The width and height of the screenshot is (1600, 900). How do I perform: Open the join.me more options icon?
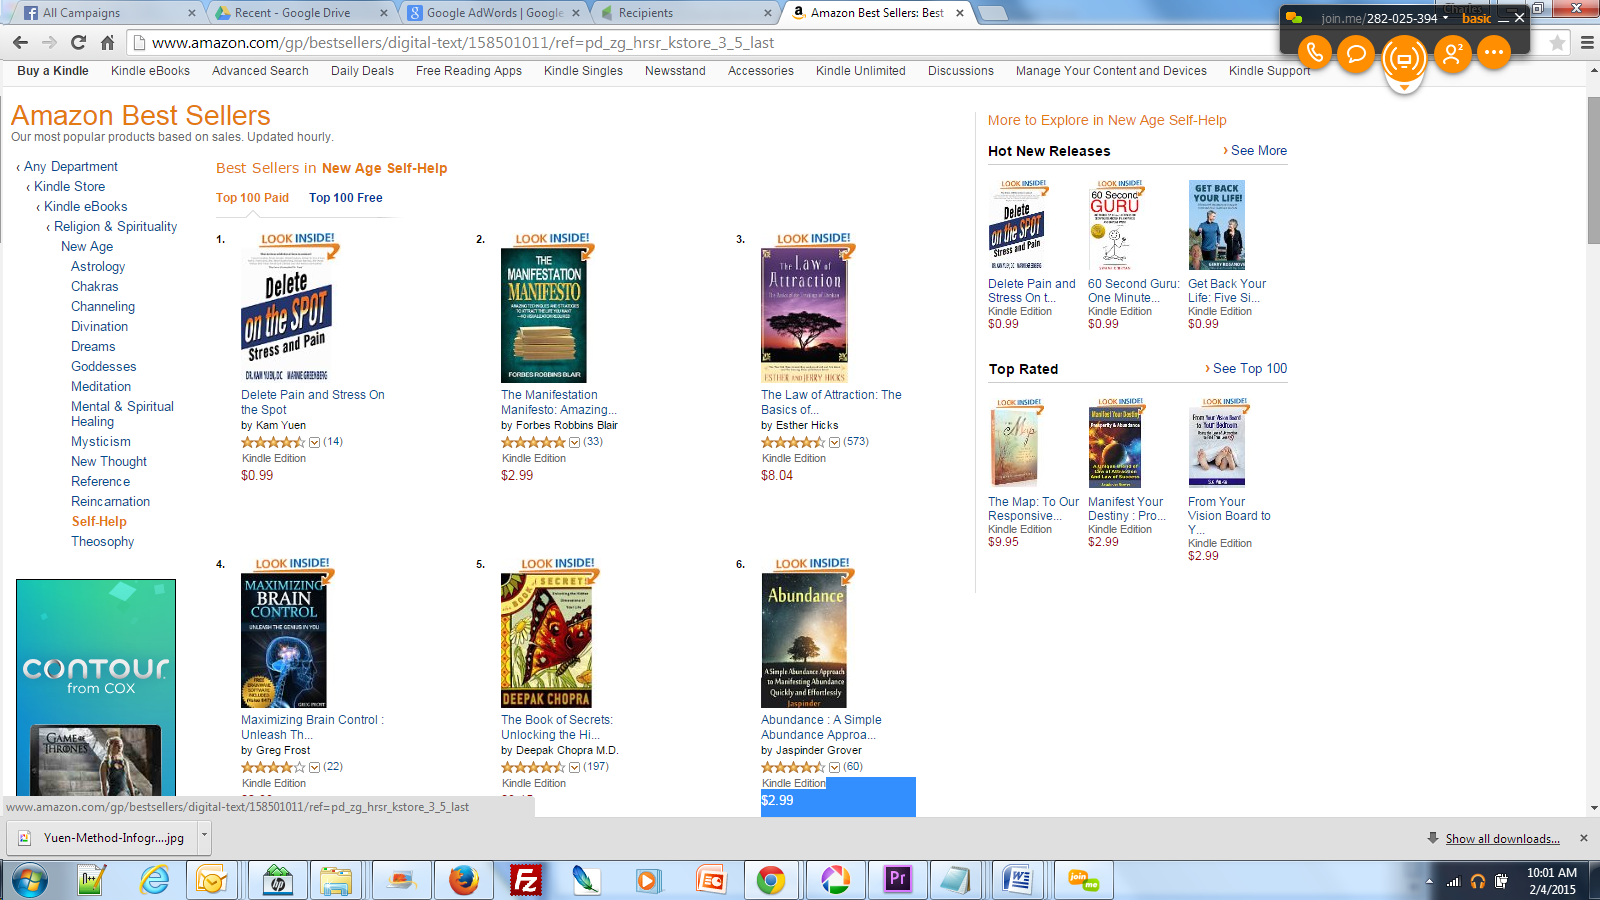(x=1494, y=53)
